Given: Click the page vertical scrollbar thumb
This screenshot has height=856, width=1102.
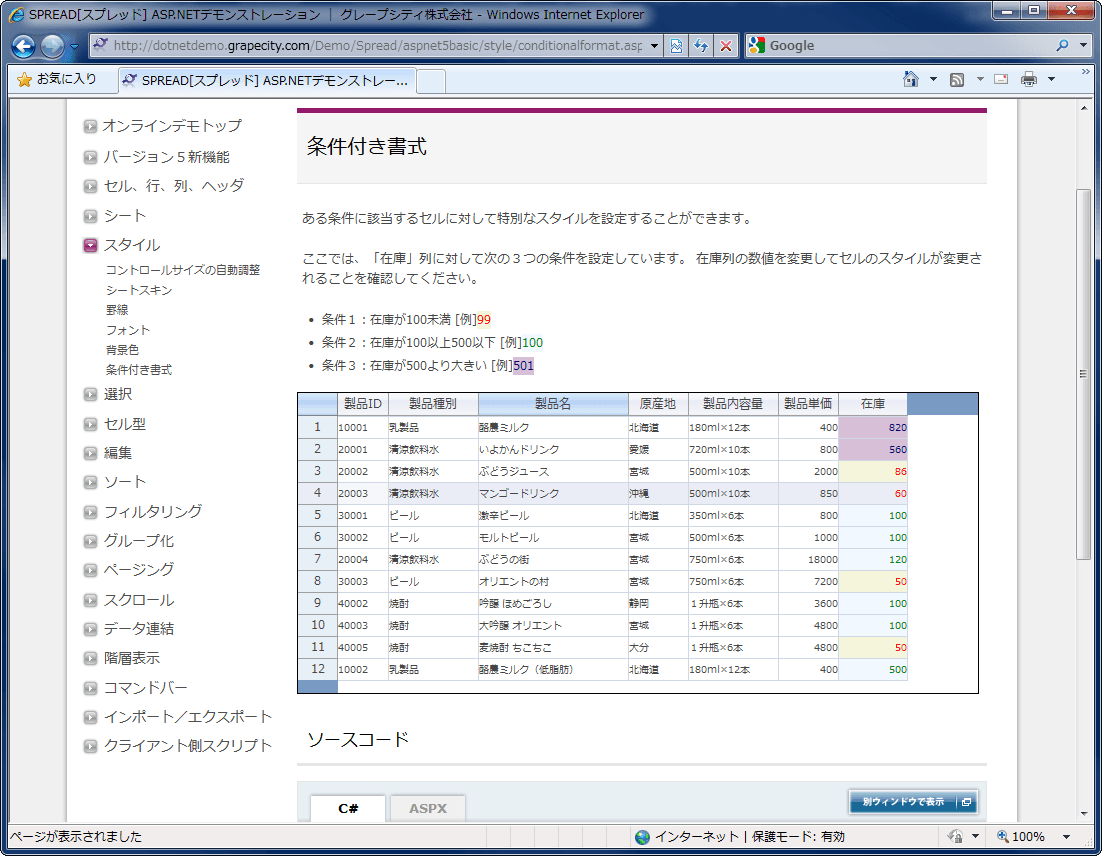Looking at the screenshot, I should pos(1084,374).
